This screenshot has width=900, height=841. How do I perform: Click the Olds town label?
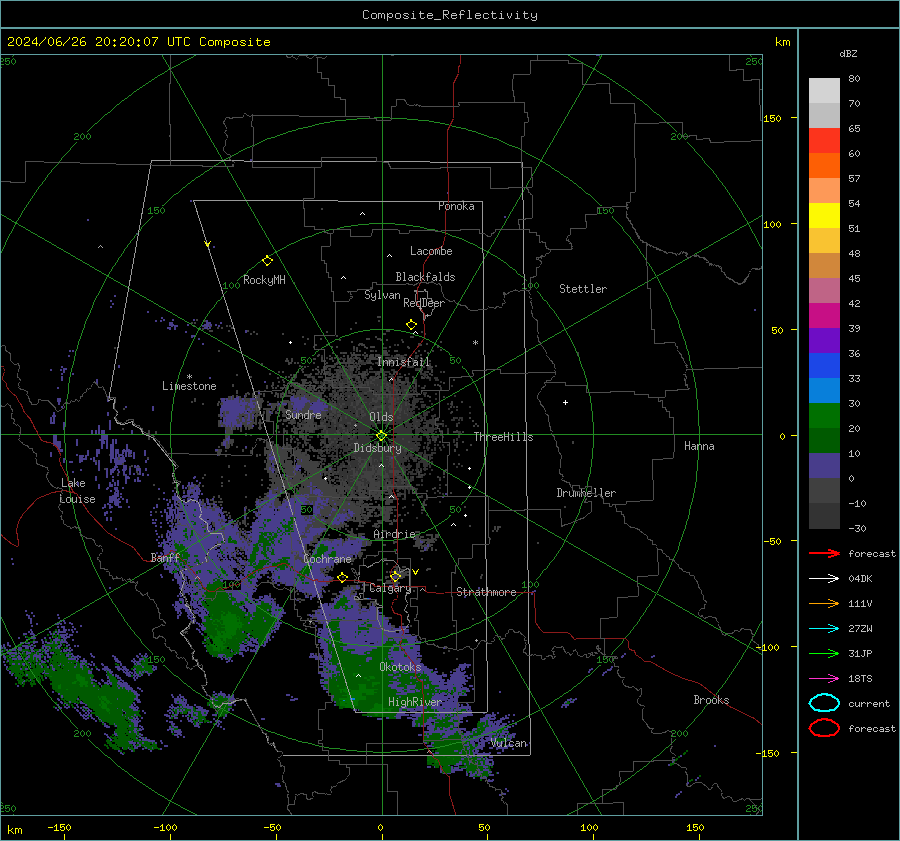381,417
